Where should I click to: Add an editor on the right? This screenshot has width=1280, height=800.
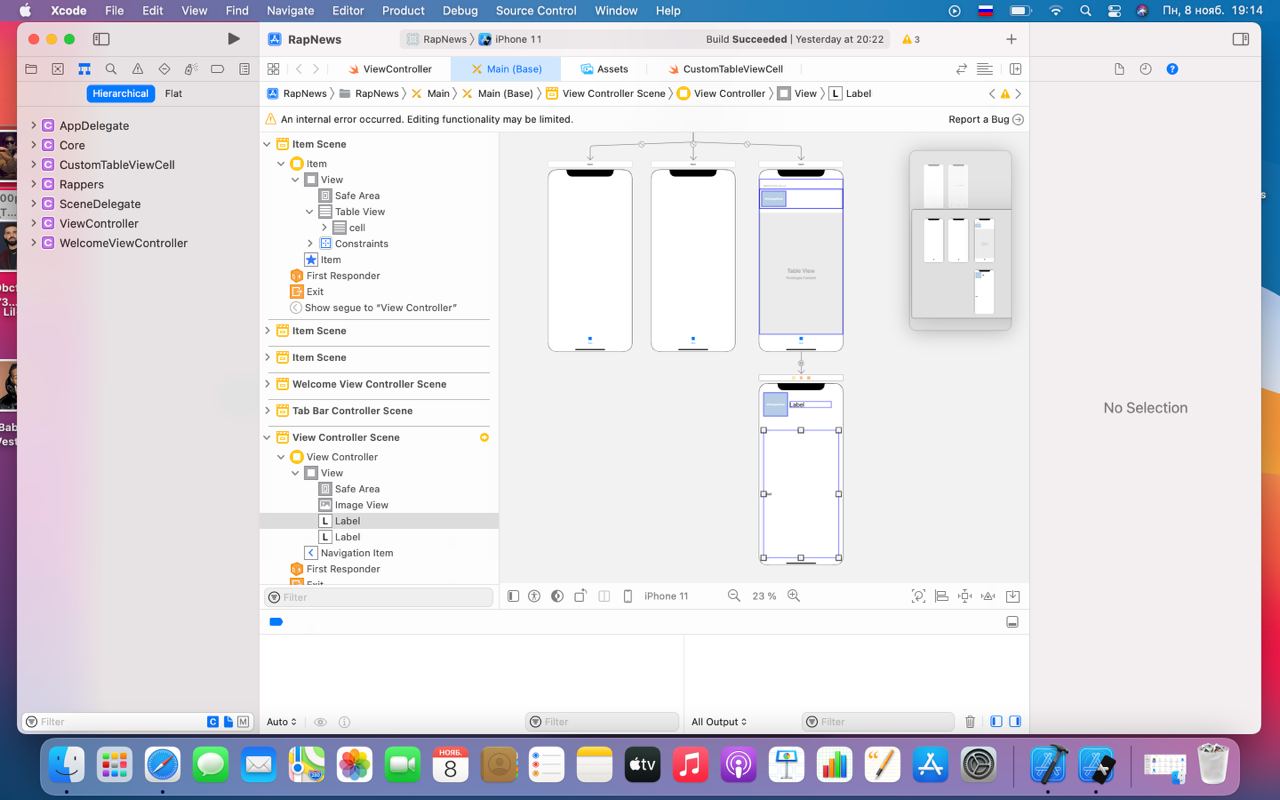(x=1015, y=69)
